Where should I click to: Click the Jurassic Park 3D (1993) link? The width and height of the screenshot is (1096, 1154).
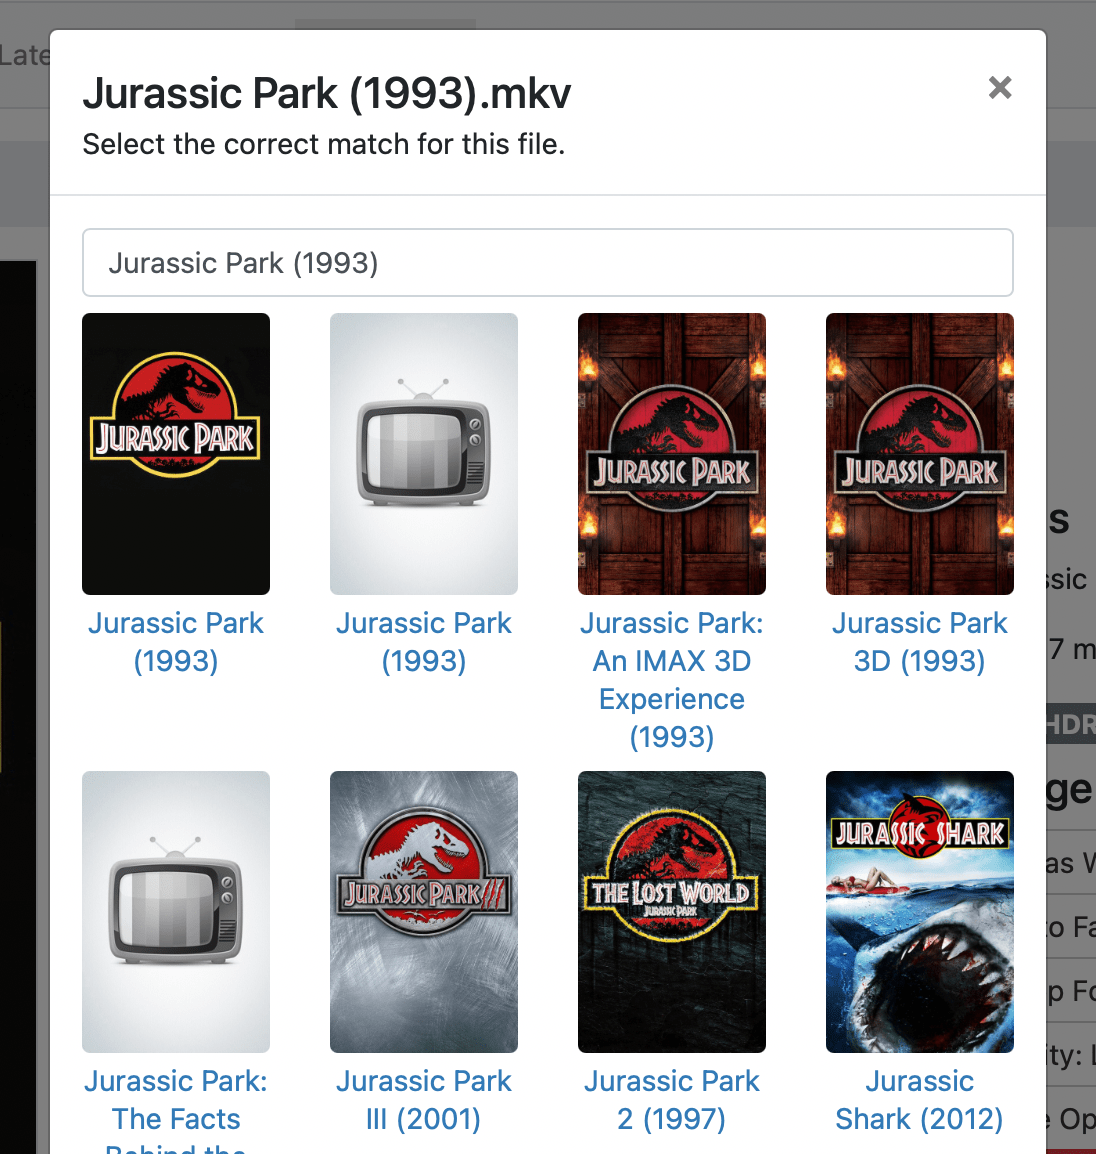pyautogui.click(x=920, y=642)
